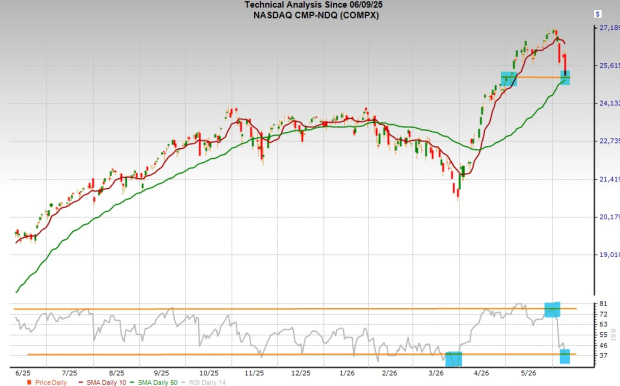Select the 'Price Daily' legend label

pyautogui.click(x=51, y=382)
